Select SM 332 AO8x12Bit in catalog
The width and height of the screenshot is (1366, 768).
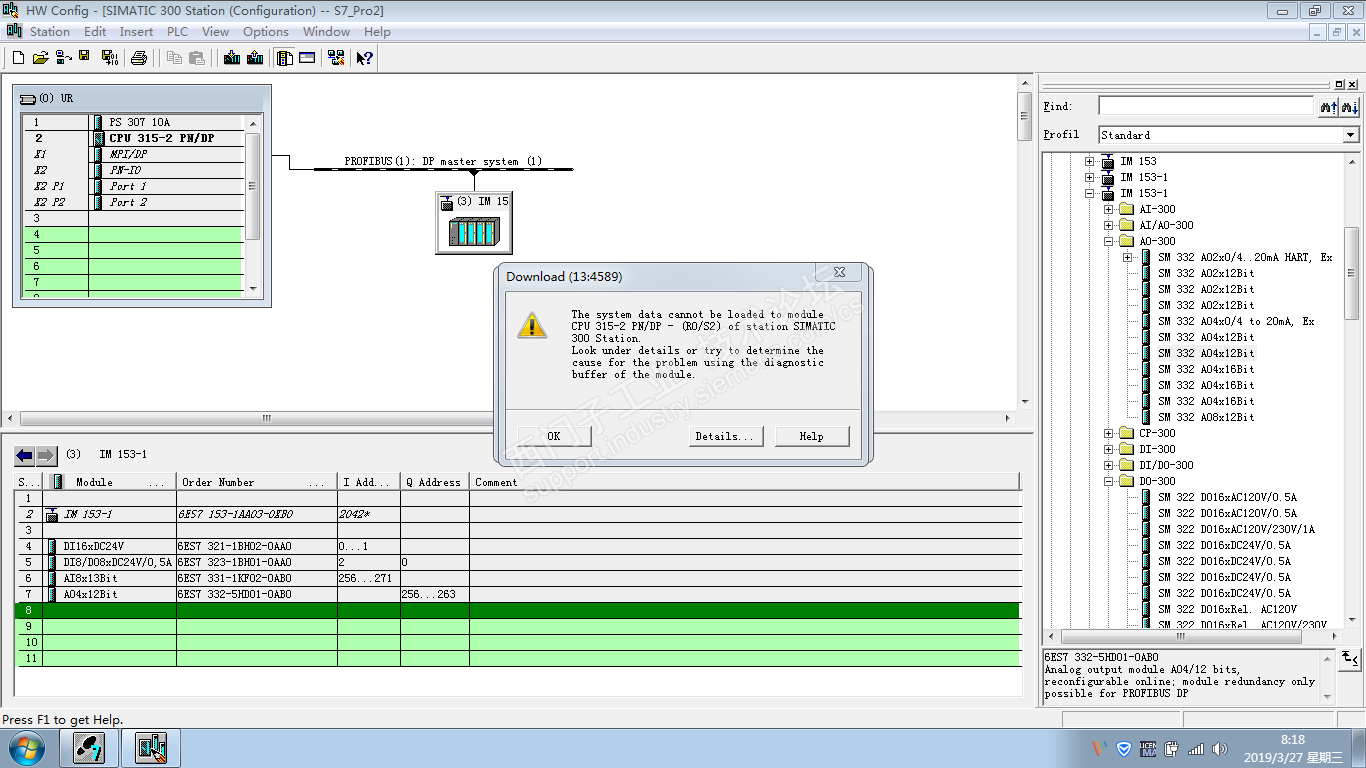[x=1206, y=417]
